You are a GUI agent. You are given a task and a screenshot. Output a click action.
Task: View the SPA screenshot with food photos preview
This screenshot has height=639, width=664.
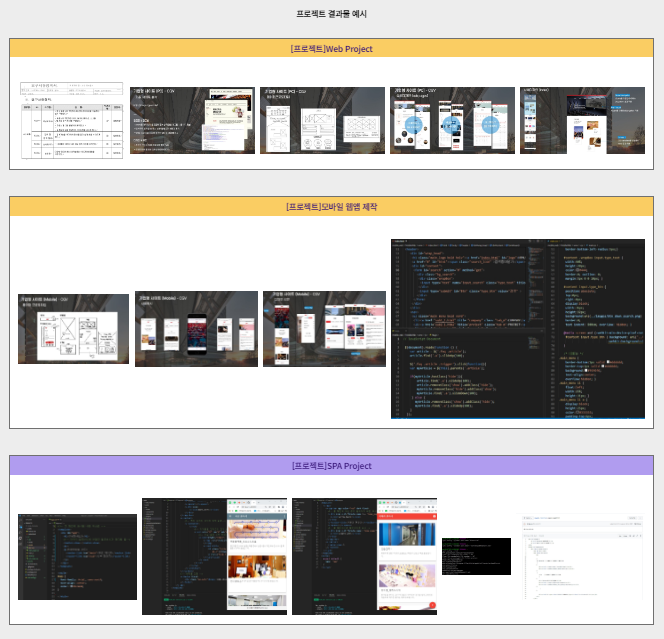214,557
